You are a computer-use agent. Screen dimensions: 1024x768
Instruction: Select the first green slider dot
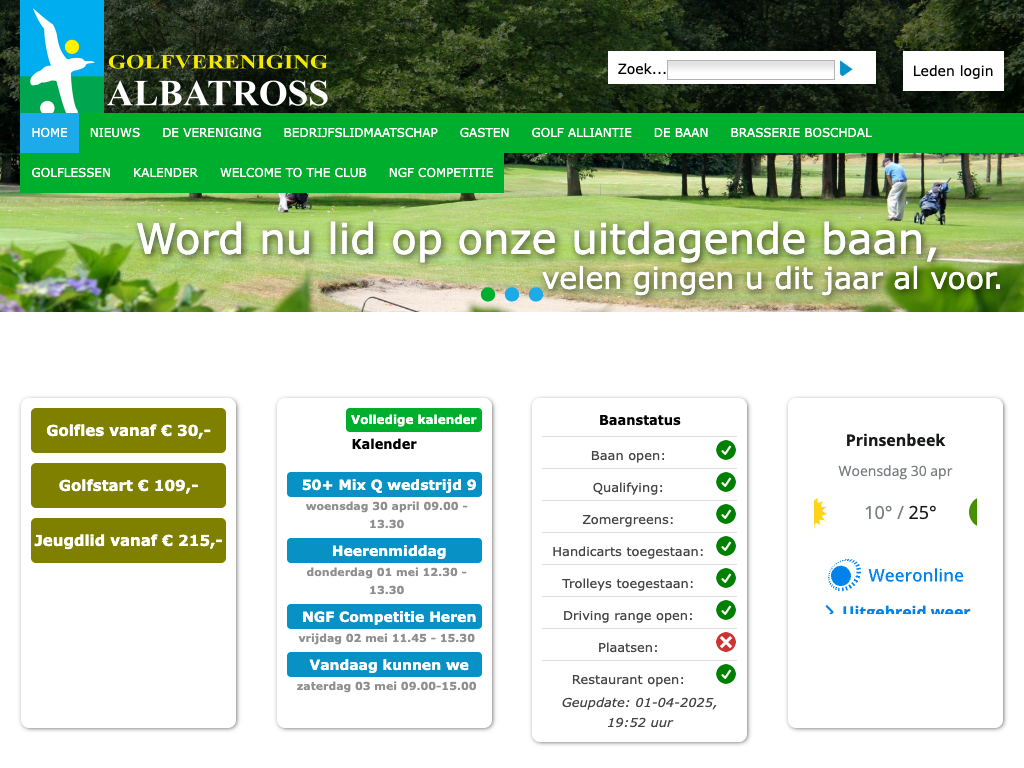pyautogui.click(x=488, y=294)
